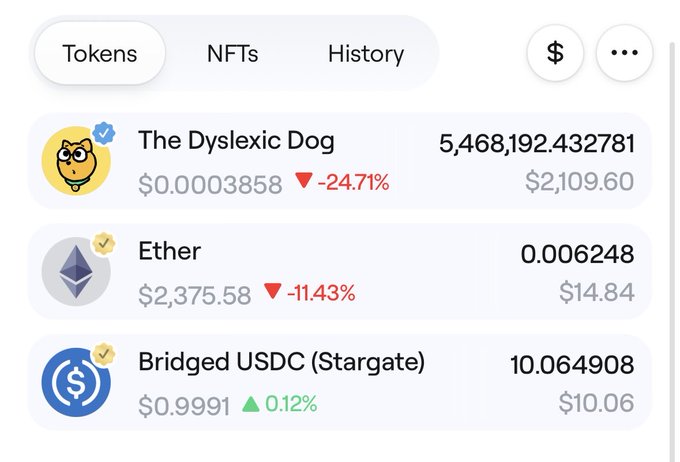Click the Ether -11.43% change indicator
The height and width of the screenshot is (462, 680).
309,294
